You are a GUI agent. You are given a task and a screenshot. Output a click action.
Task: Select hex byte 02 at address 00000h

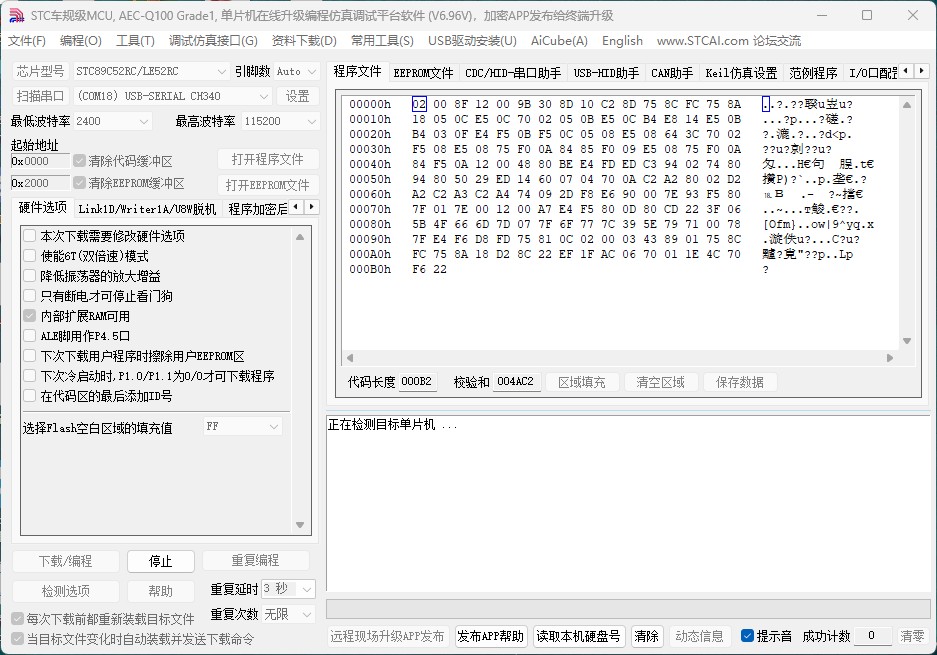(419, 104)
